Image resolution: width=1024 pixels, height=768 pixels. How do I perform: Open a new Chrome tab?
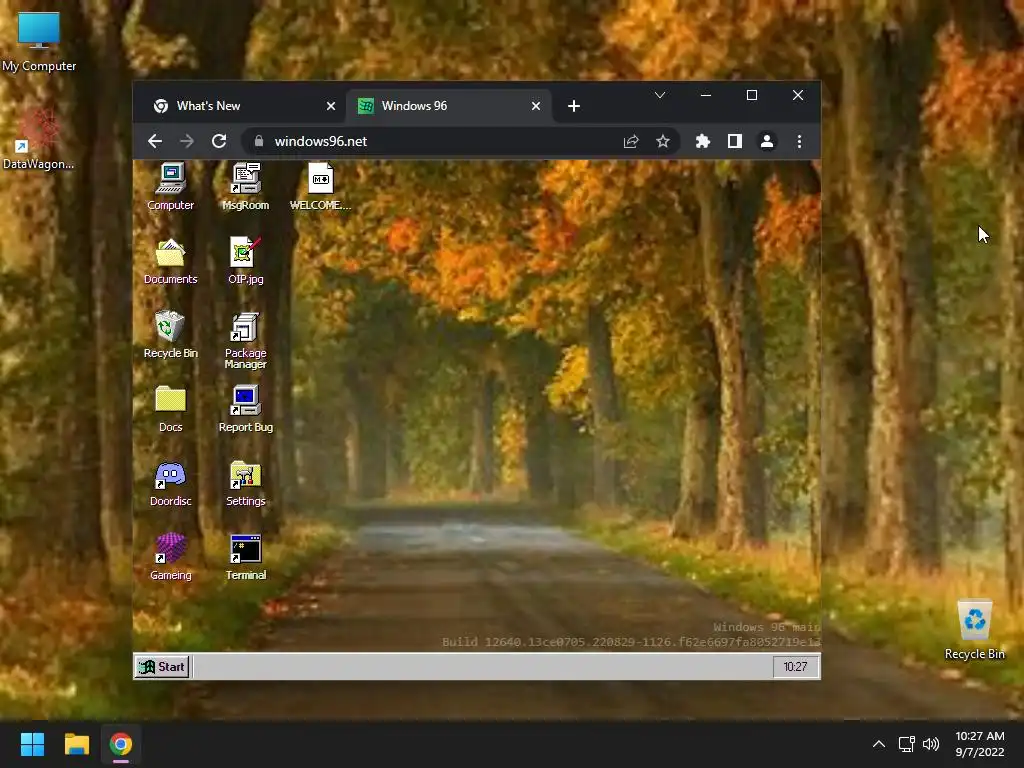[x=573, y=106]
